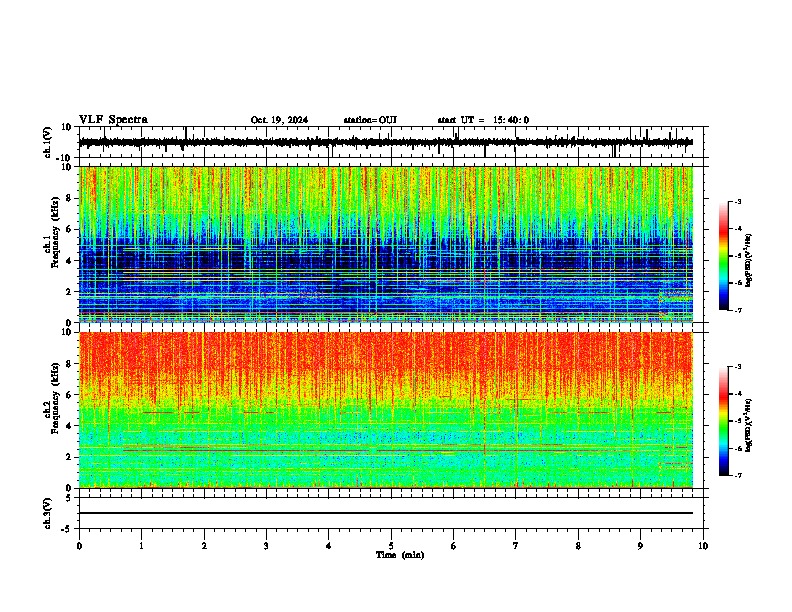Click the "4" kHz tick on ch.2 spectrogram
This screenshot has width=792, height=612.
coord(70,426)
